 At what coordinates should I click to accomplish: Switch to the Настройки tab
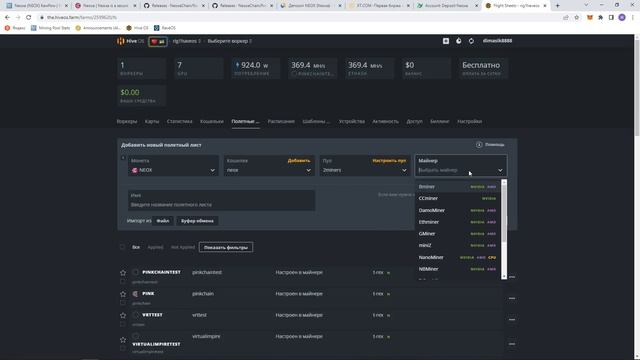(x=469, y=121)
